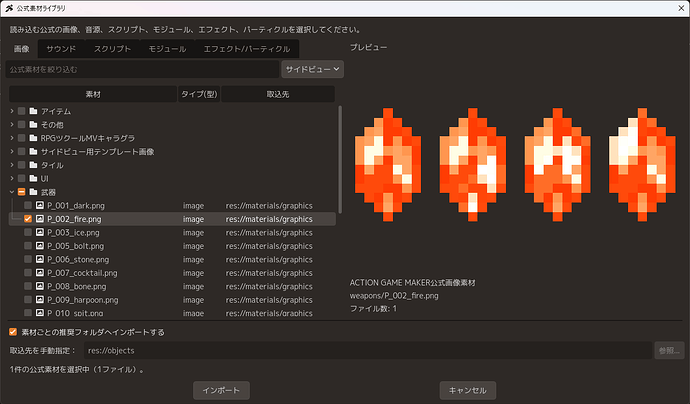Click the image icon of P_003_ice.png
690x404 pixels.
tap(40, 232)
